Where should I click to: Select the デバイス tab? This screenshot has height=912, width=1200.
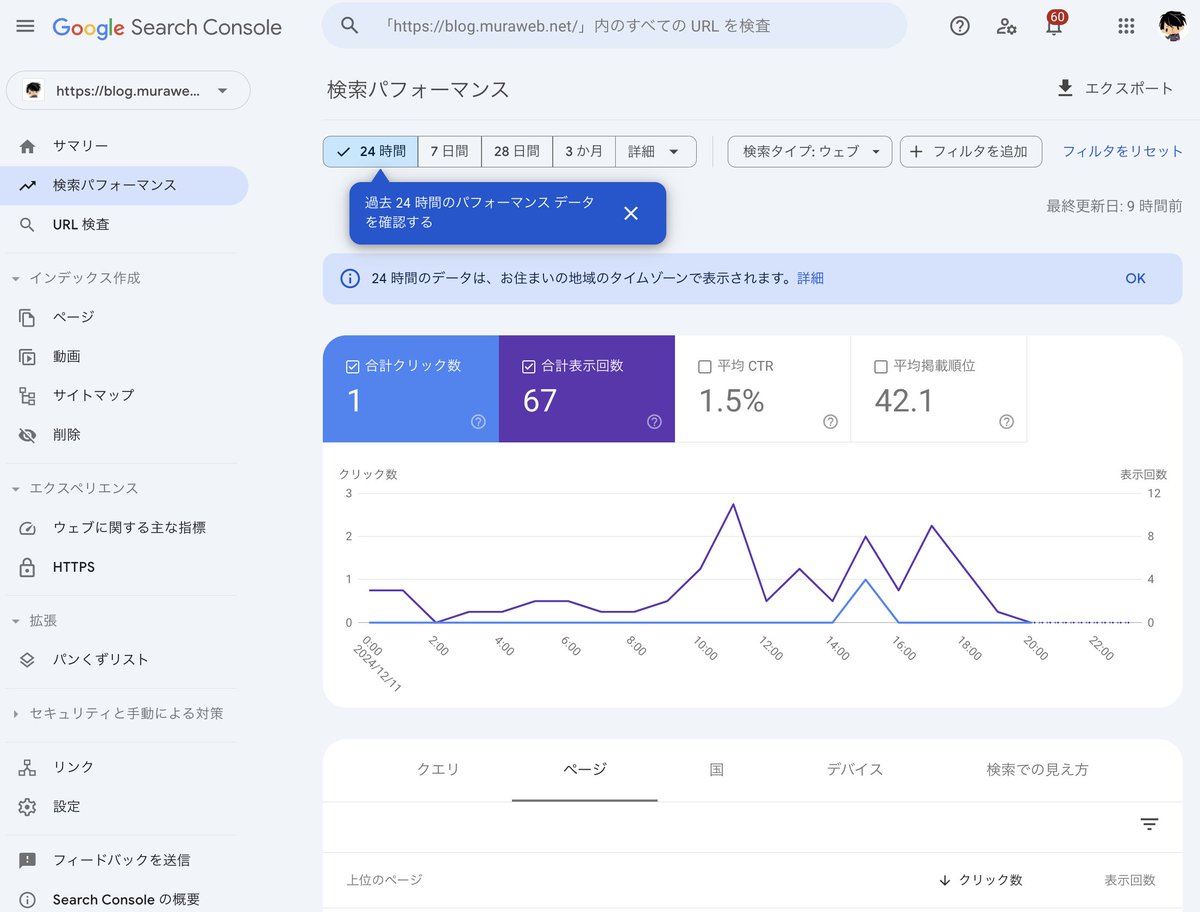854,769
